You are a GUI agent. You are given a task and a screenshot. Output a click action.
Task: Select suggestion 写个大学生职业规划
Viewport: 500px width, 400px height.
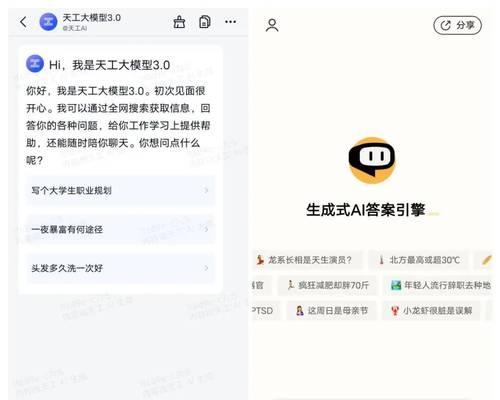tap(120, 190)
